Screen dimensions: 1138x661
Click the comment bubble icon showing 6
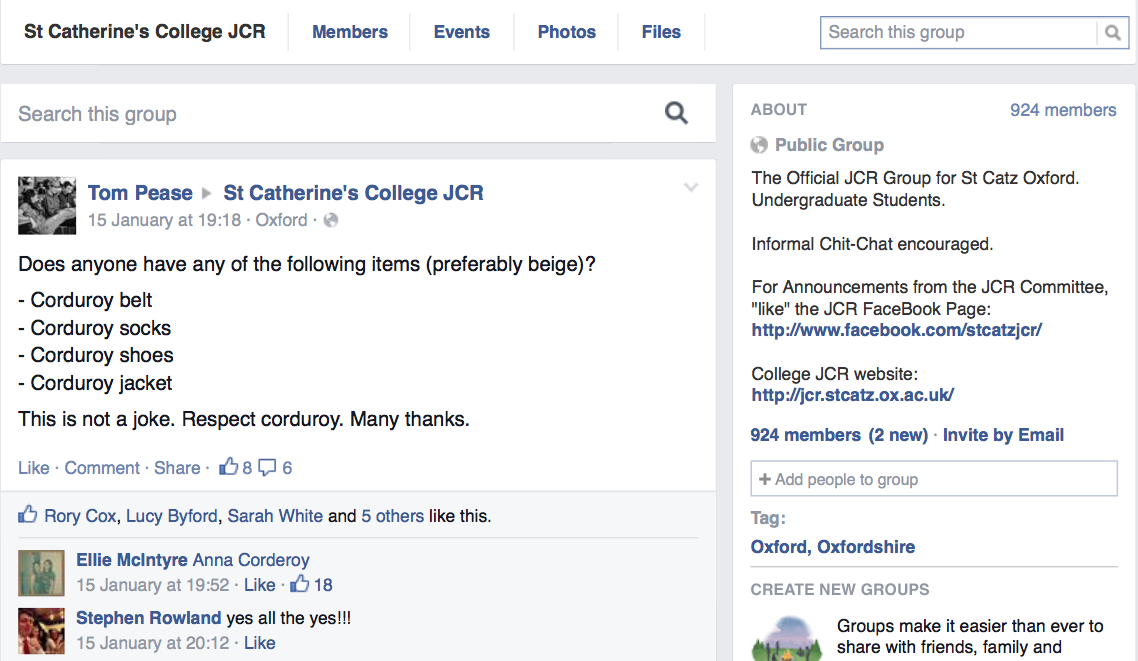click(267, 467)
